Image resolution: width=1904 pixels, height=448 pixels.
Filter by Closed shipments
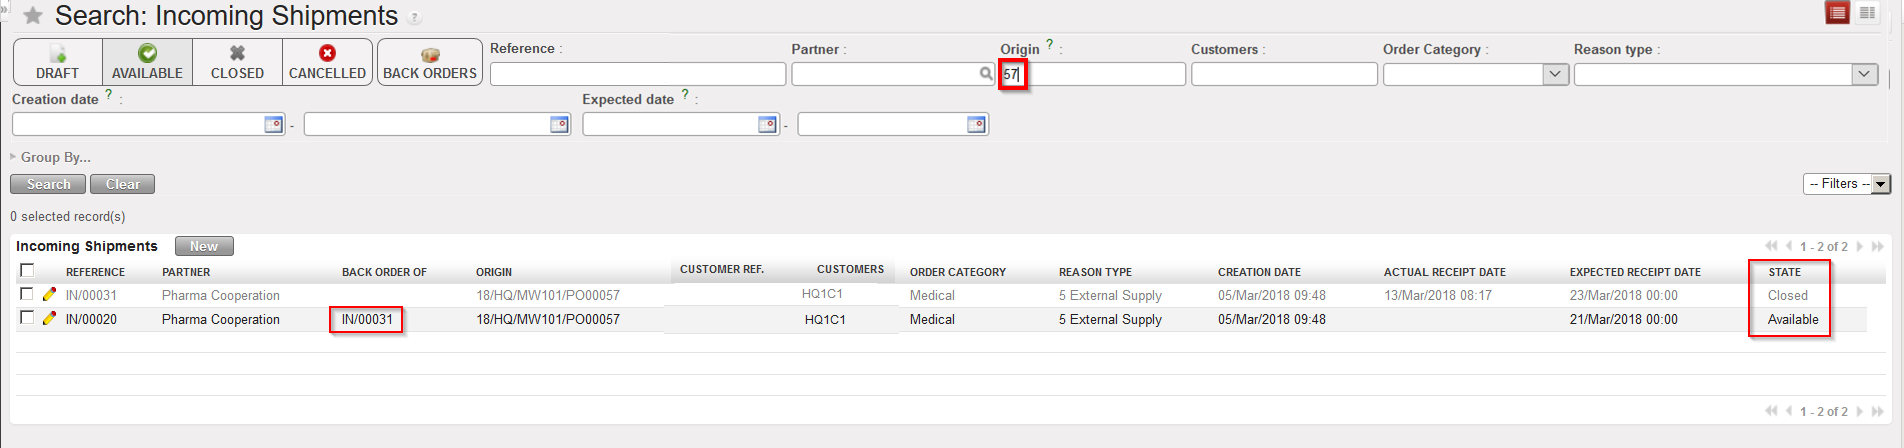pos(237,62)
